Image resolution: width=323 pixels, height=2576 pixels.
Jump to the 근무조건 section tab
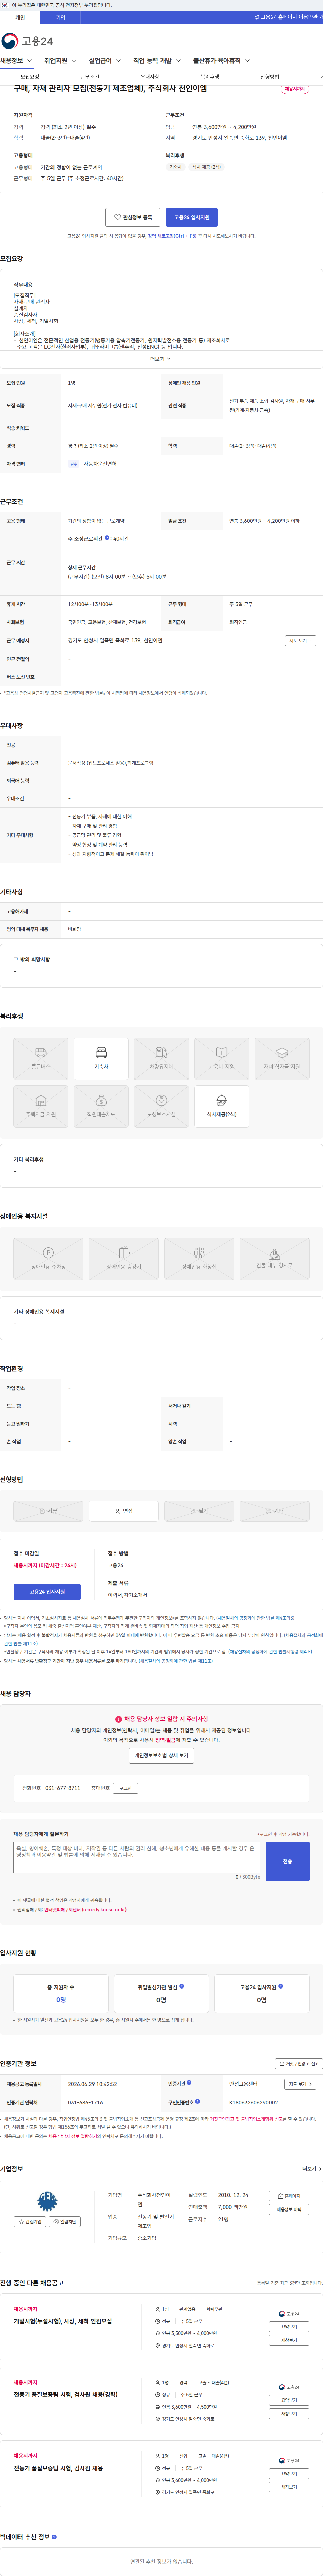[x=90, y=77]
